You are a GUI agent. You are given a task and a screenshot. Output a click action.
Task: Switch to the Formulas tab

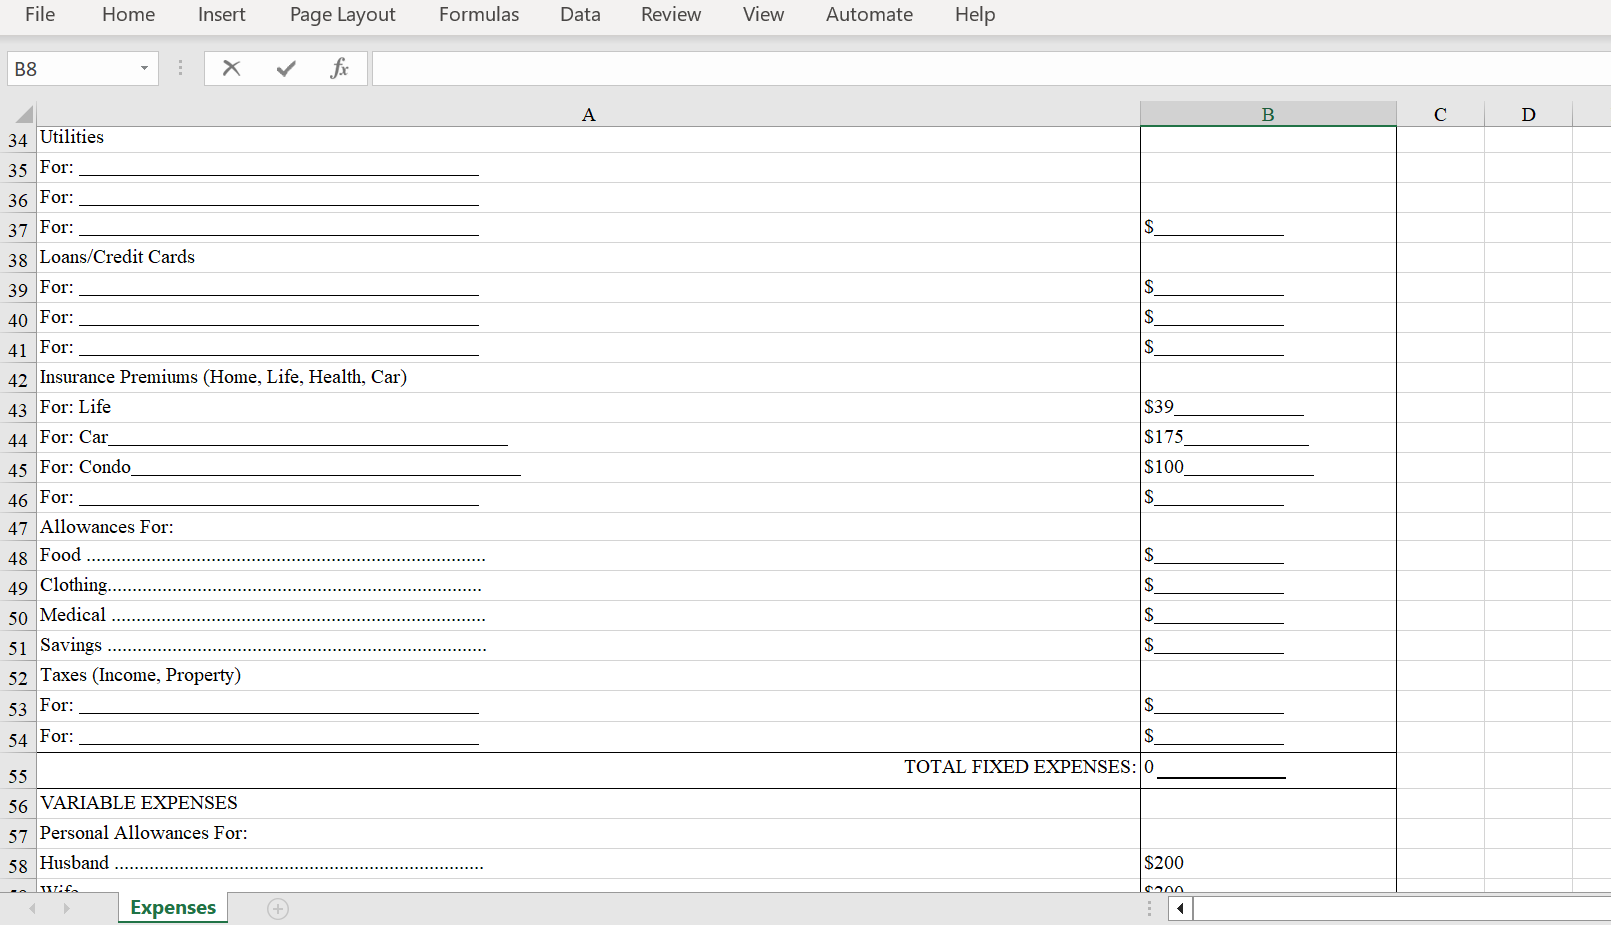click(479, 15)
